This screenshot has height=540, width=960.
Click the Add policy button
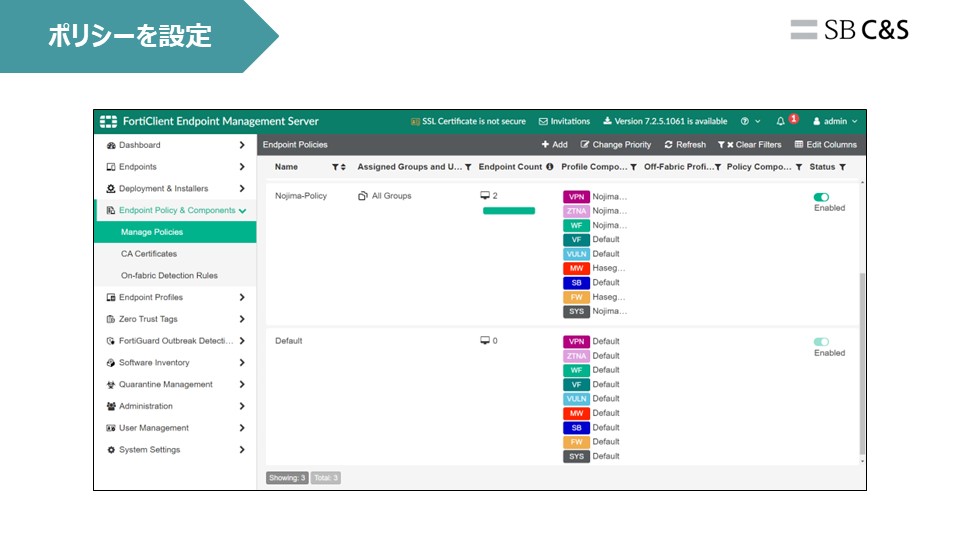point(555,144)
